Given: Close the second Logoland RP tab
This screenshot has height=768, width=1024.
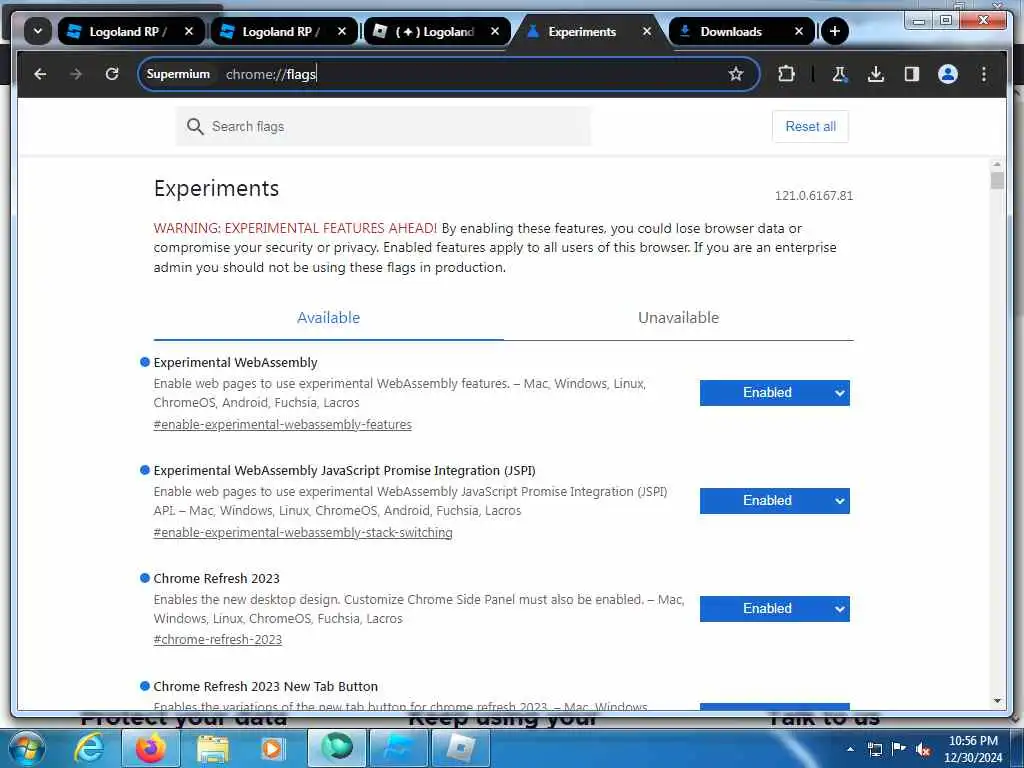Looking at the screenshot, I should pyautogui.click(x=342, y=31).
